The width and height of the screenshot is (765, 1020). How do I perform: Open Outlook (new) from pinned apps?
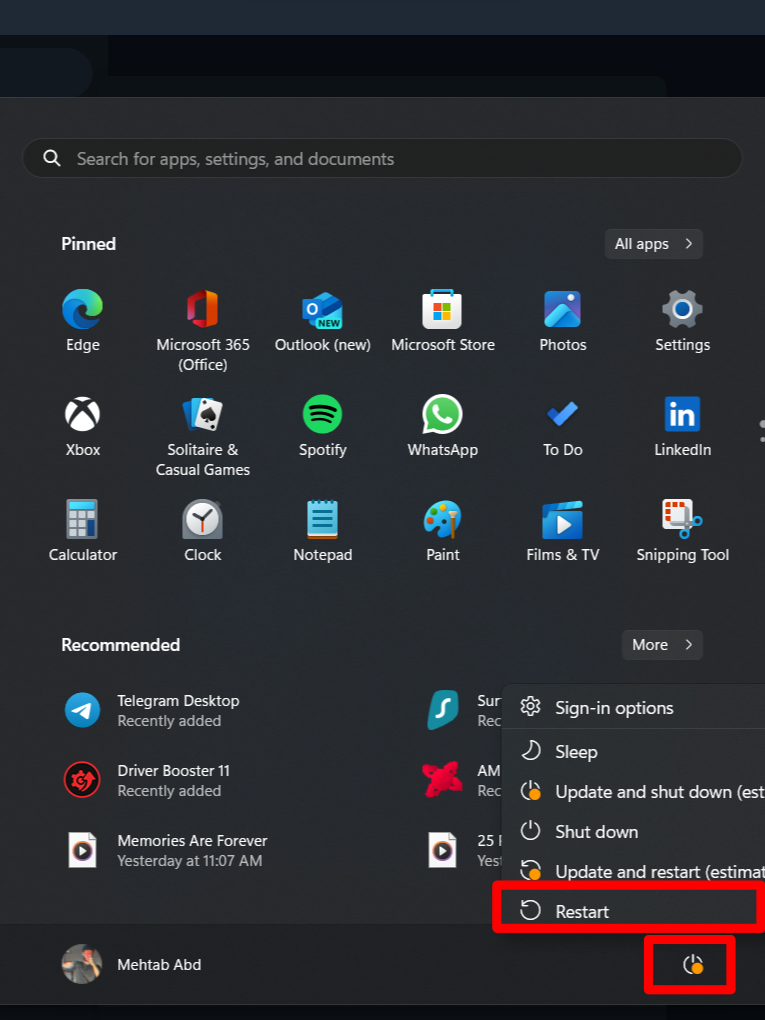pyautogui.click(x=323, y=321)
